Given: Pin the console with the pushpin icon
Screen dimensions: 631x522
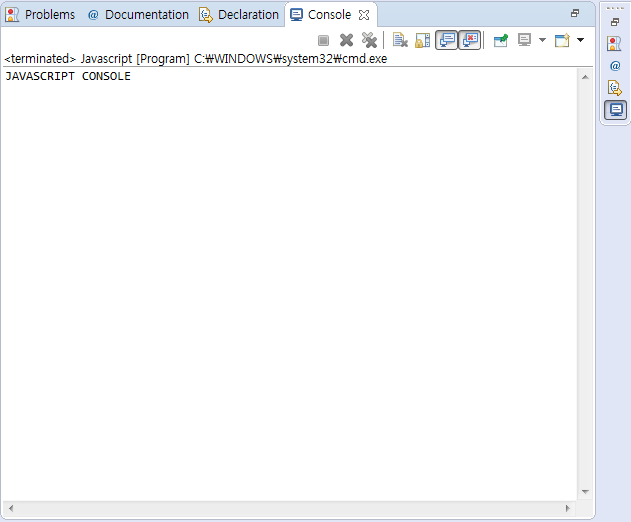Looking at the screenshot, I should tap(501, 40).
